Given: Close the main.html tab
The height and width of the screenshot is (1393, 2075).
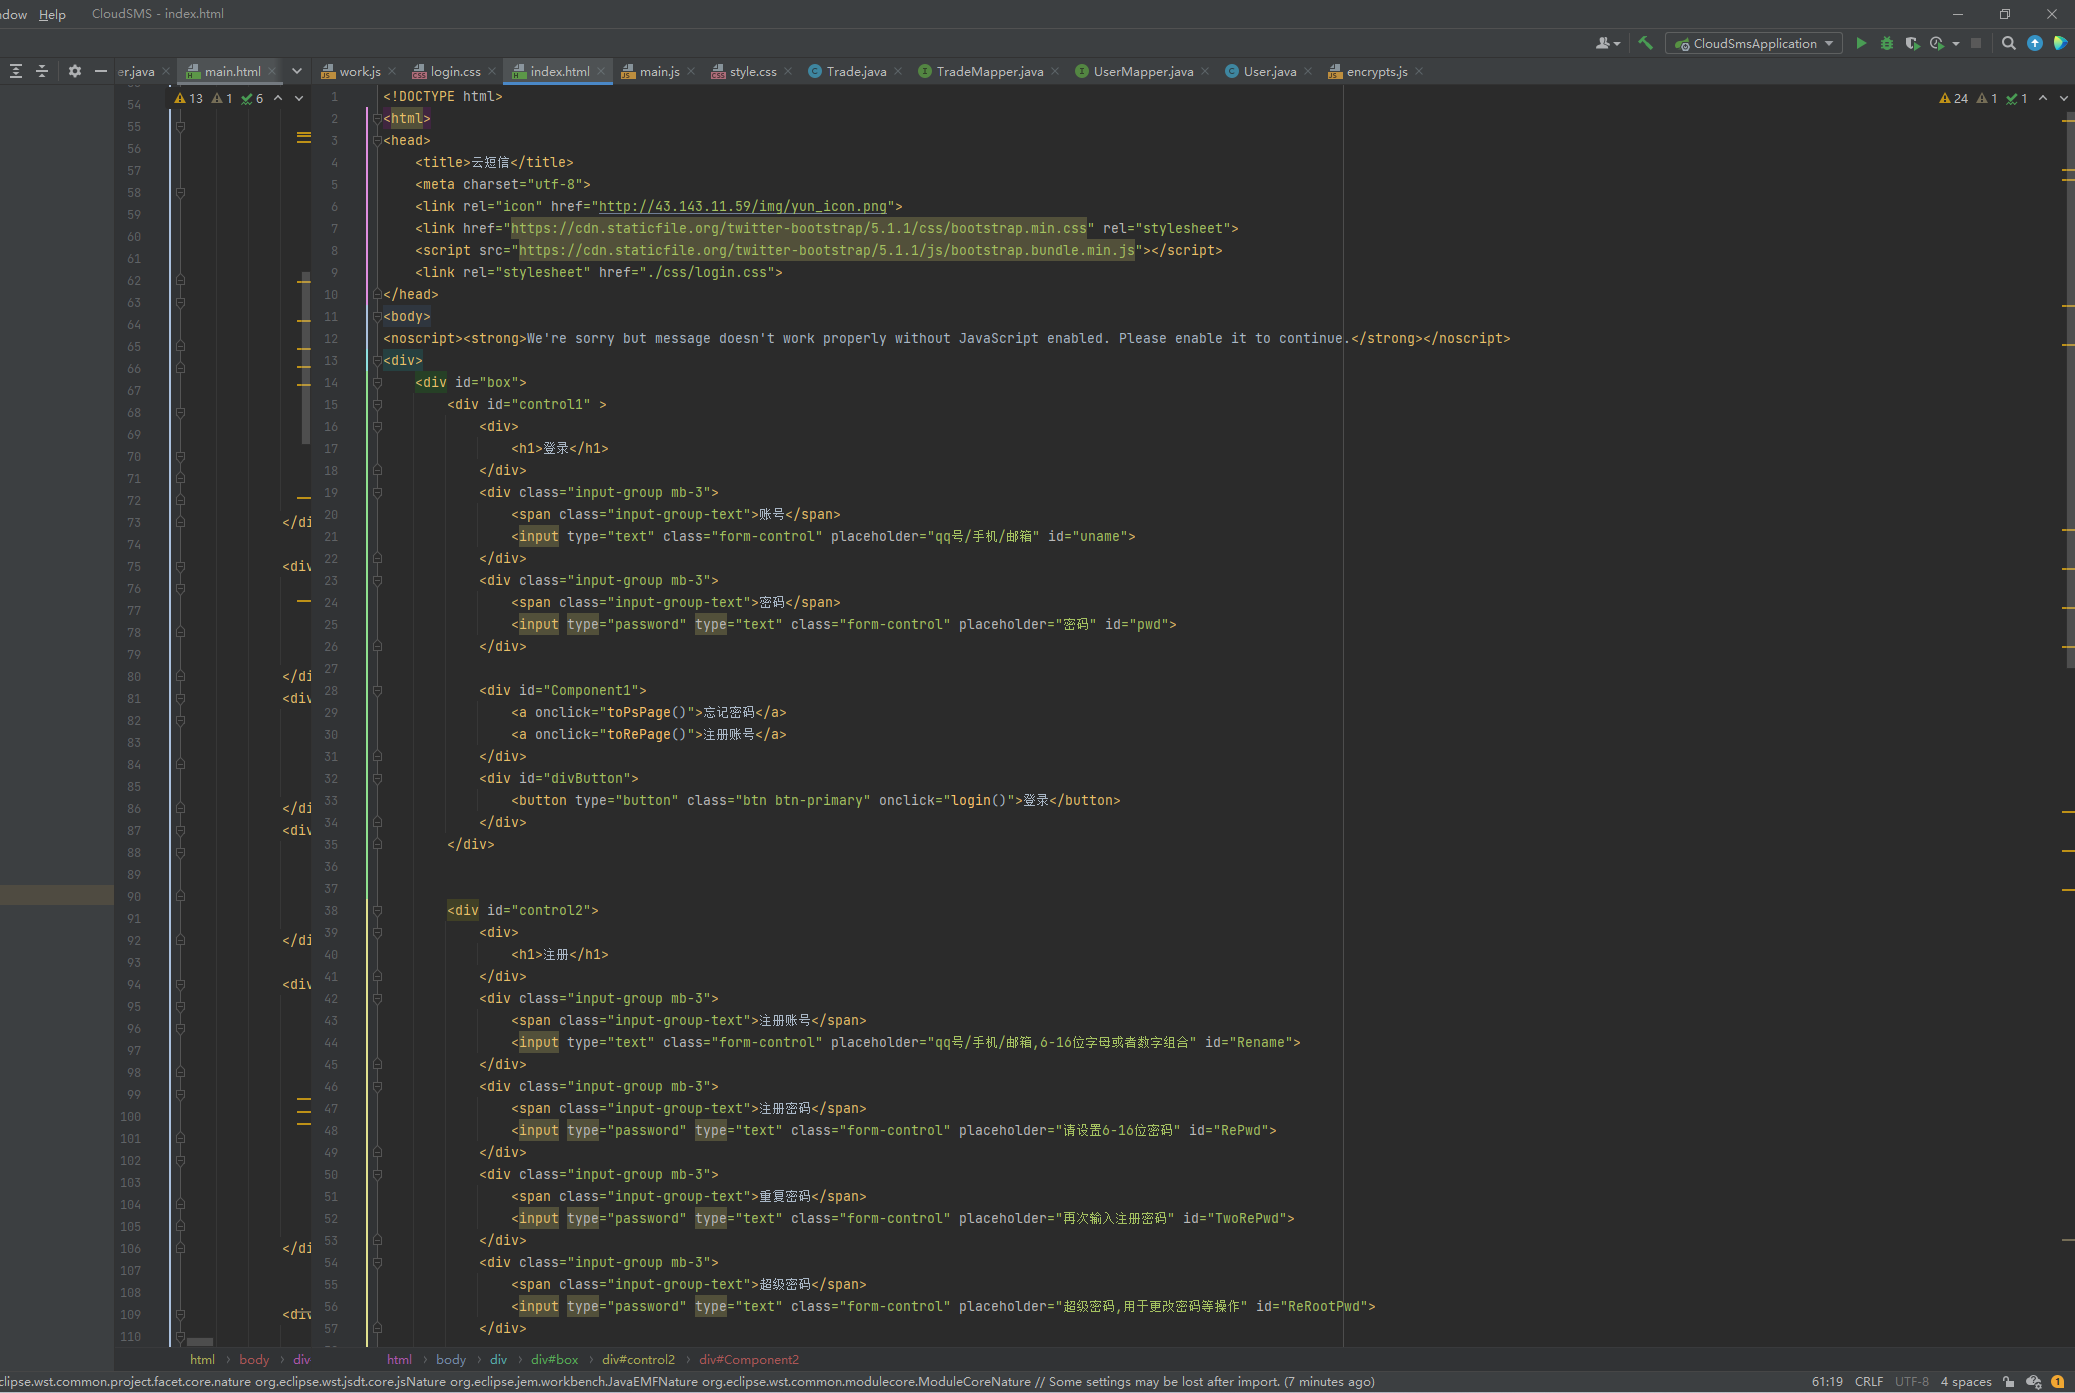Looking at the screenshot, I should pos(272,71).
